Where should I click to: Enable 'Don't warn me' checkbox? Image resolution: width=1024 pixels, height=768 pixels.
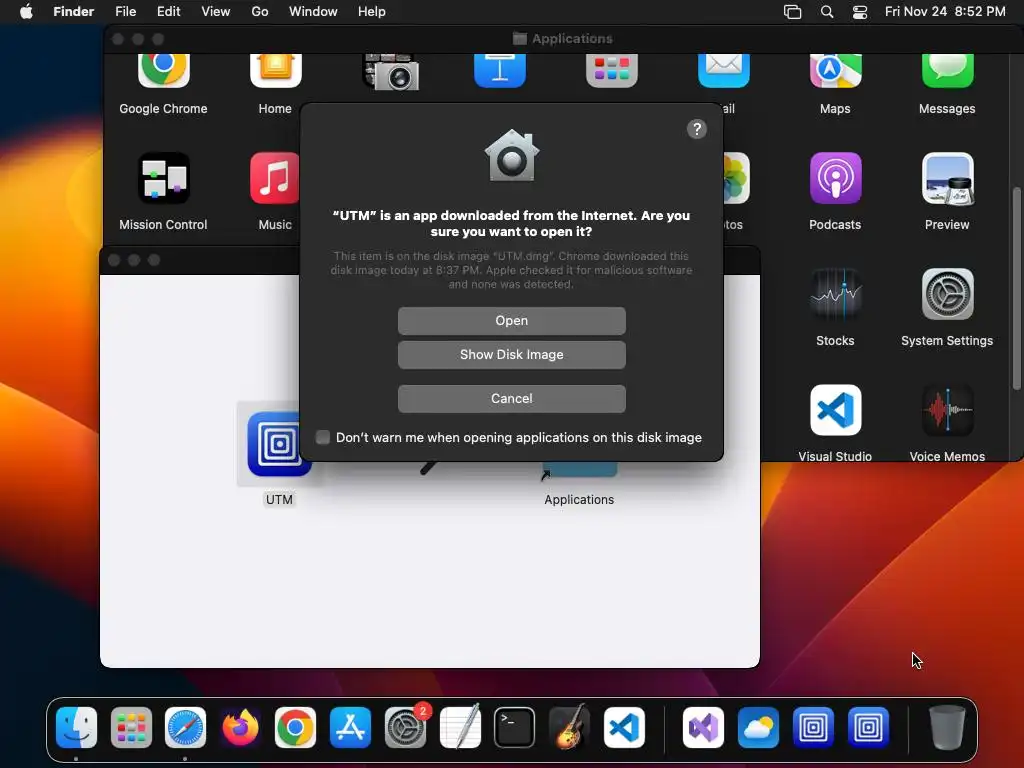(323, 438)
